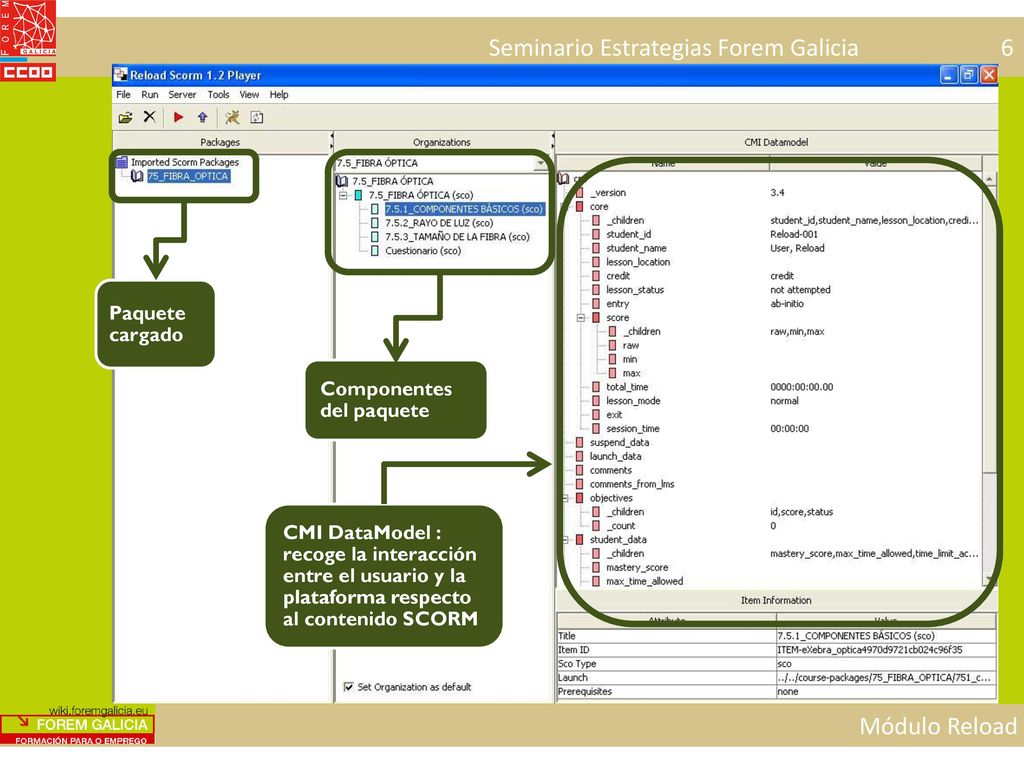Click the CMI Datamodel vertical scrollbar
The height and width of the screenshot is (768, 1024).
[989, 379]
